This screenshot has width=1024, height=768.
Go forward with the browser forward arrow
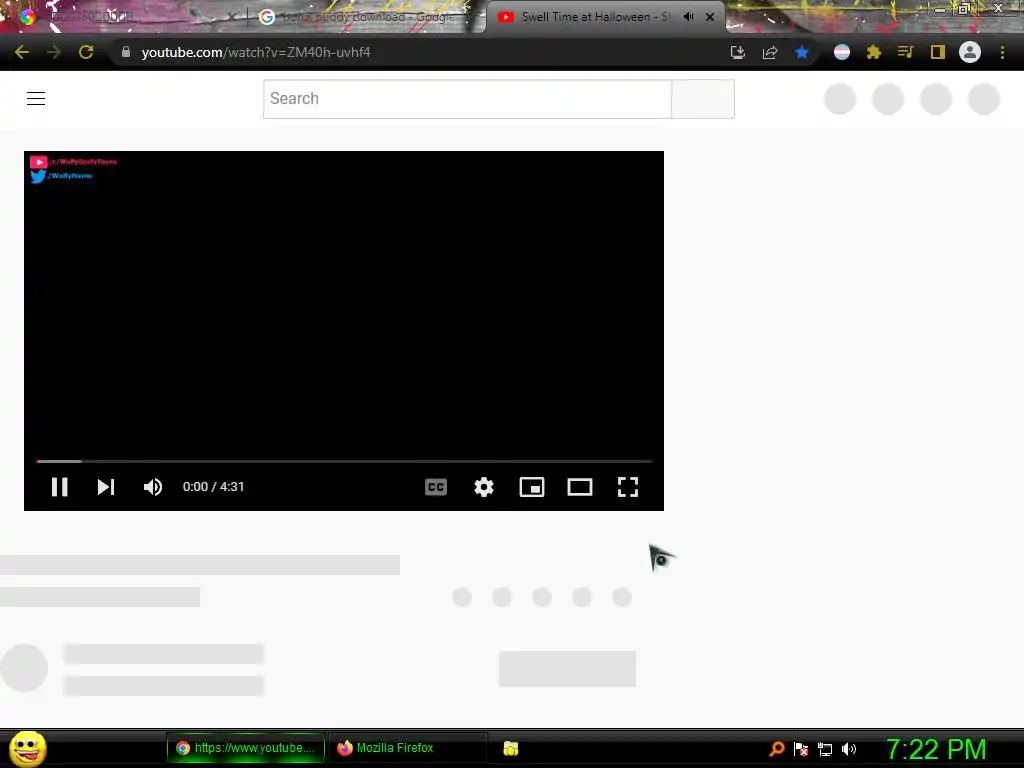pos(54,52)
